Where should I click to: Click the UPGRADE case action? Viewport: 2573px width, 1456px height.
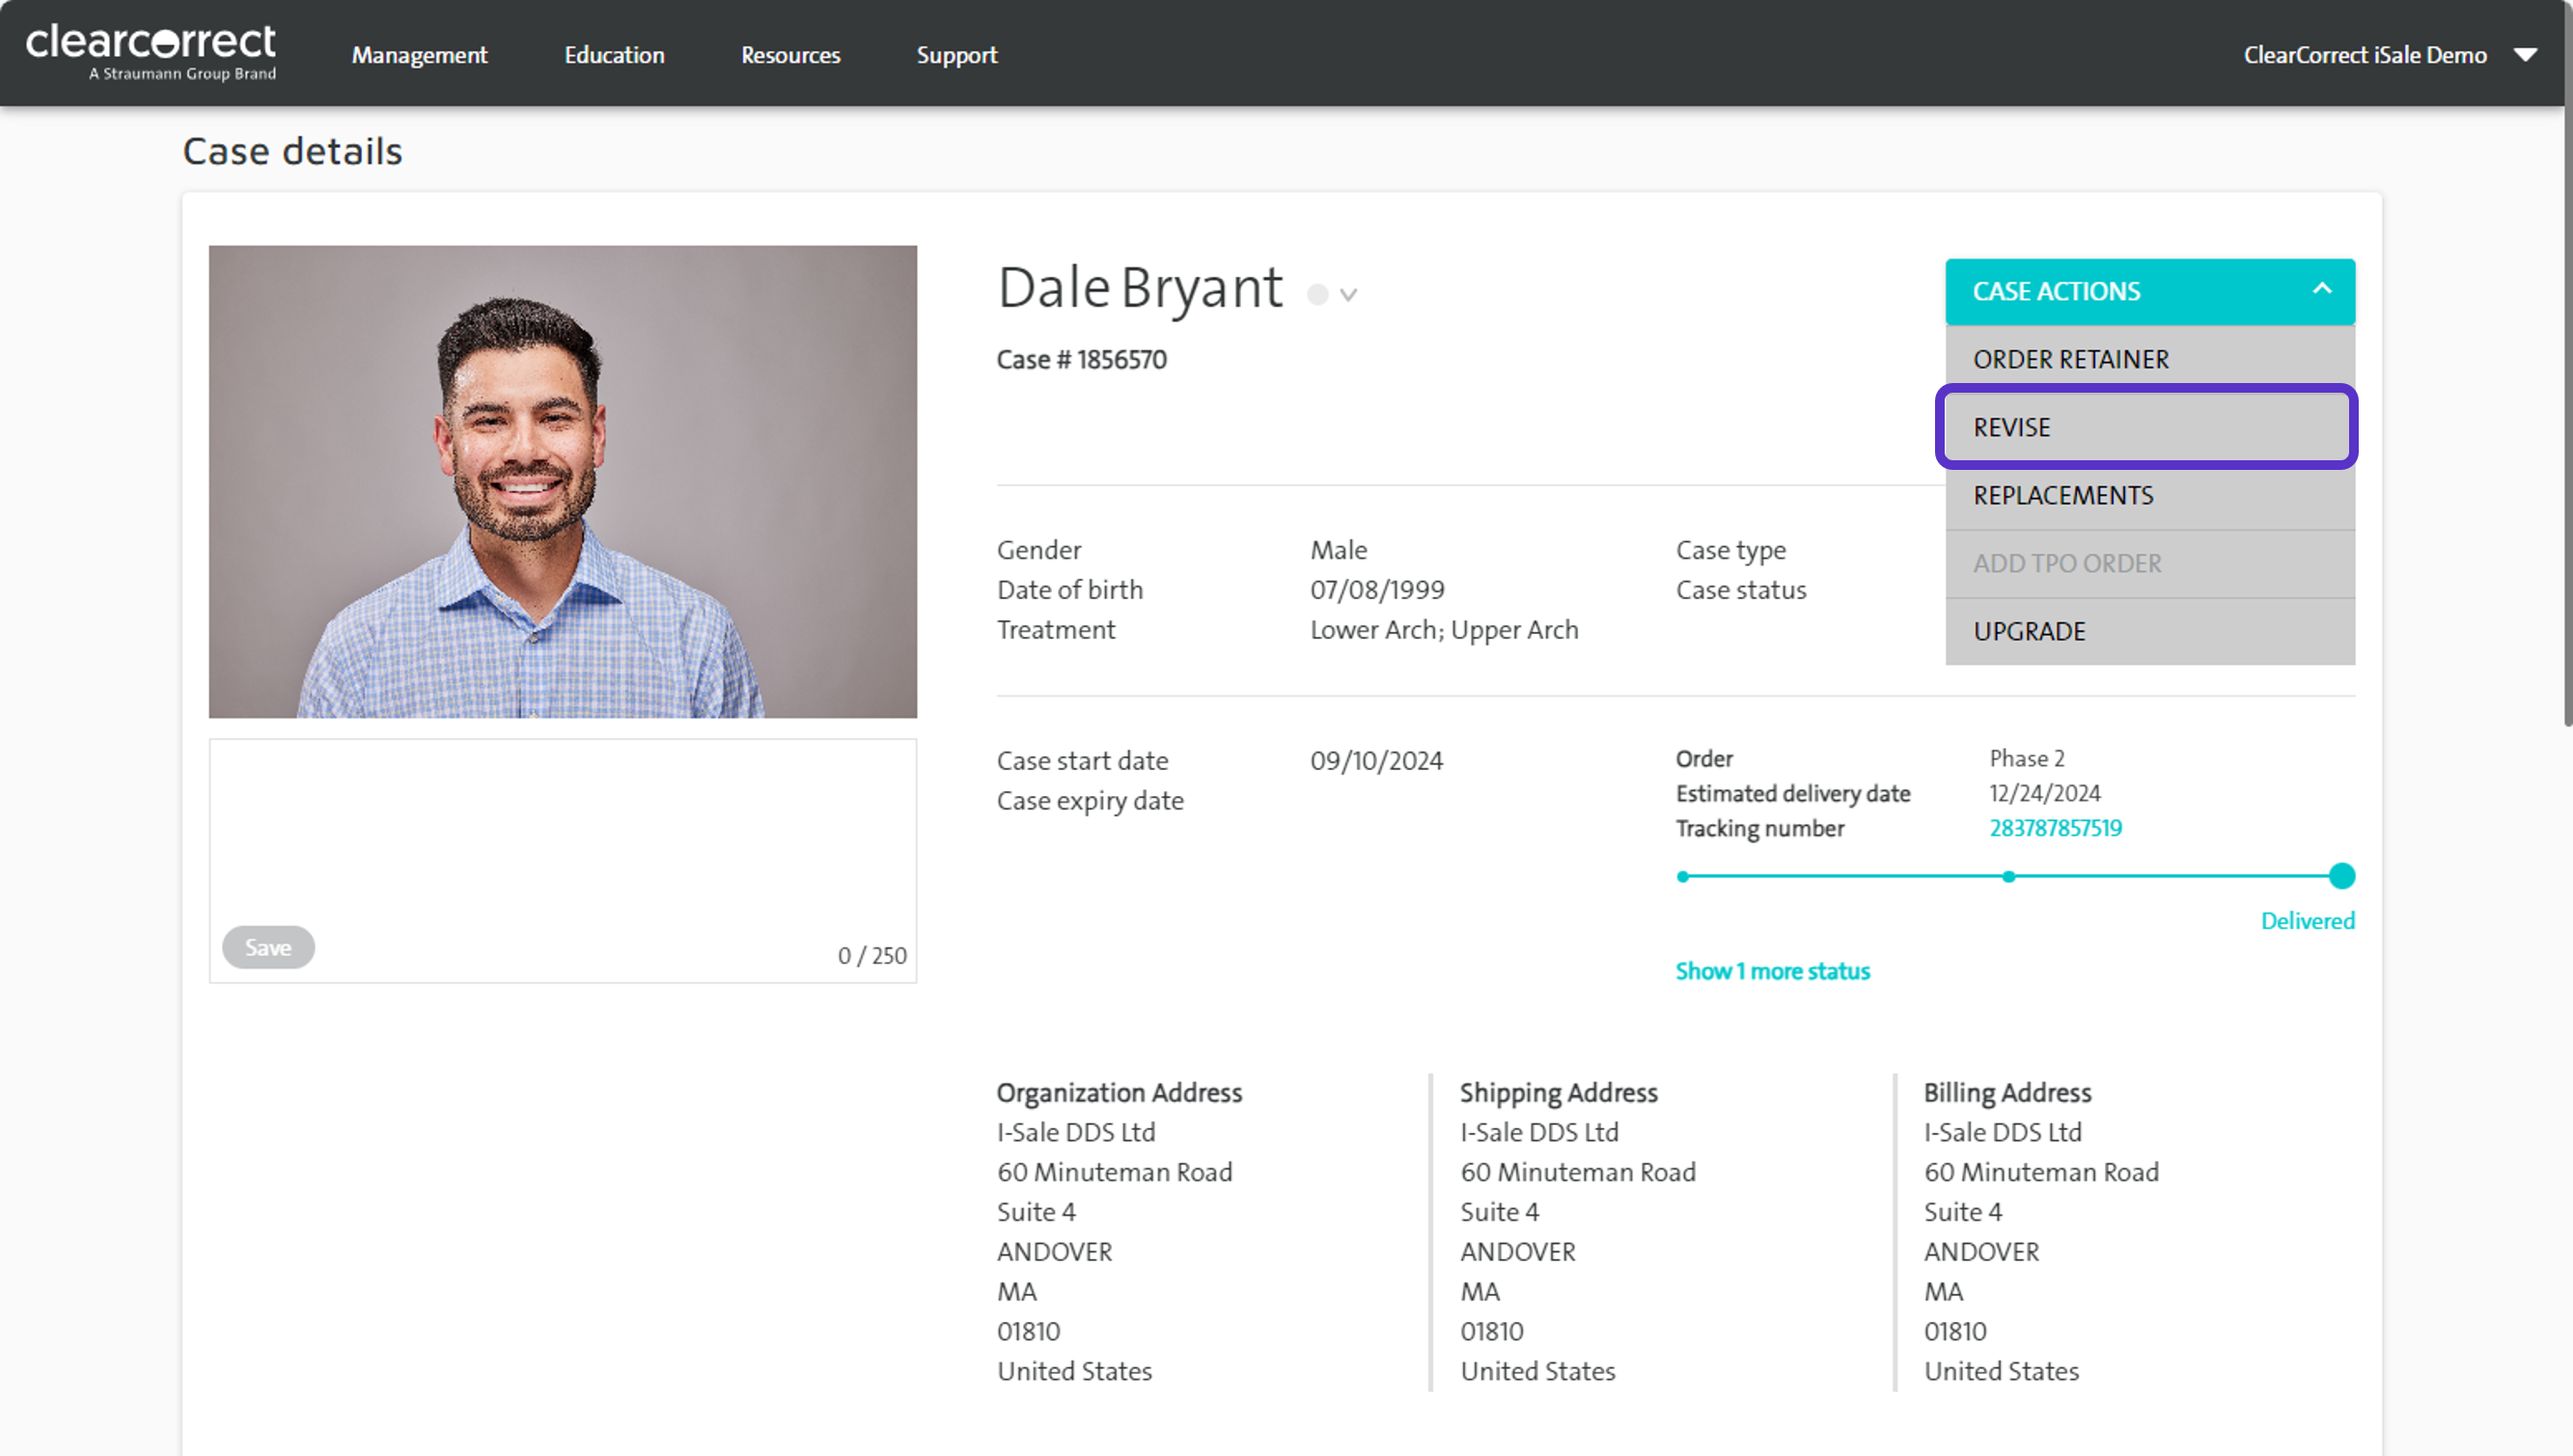point(2028,631)
